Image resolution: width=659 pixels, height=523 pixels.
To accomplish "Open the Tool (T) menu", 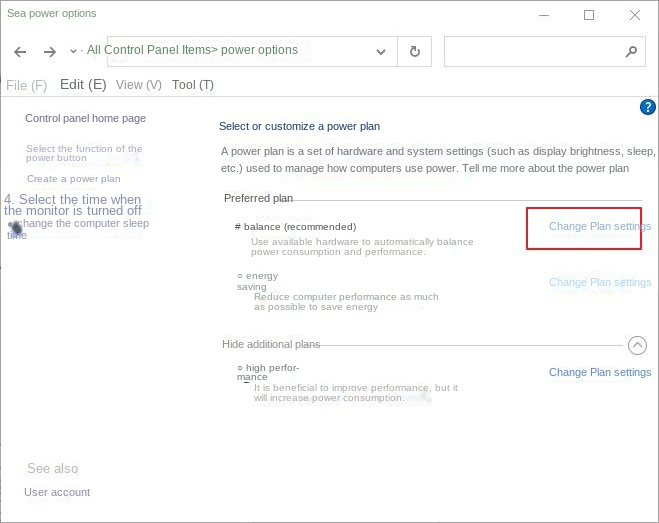I will (193, 85).
